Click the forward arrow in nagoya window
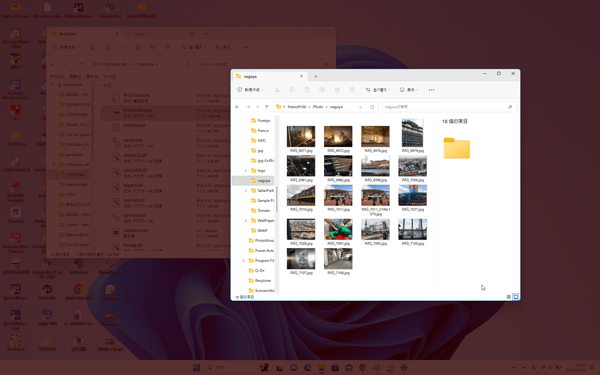 (248, 107)
